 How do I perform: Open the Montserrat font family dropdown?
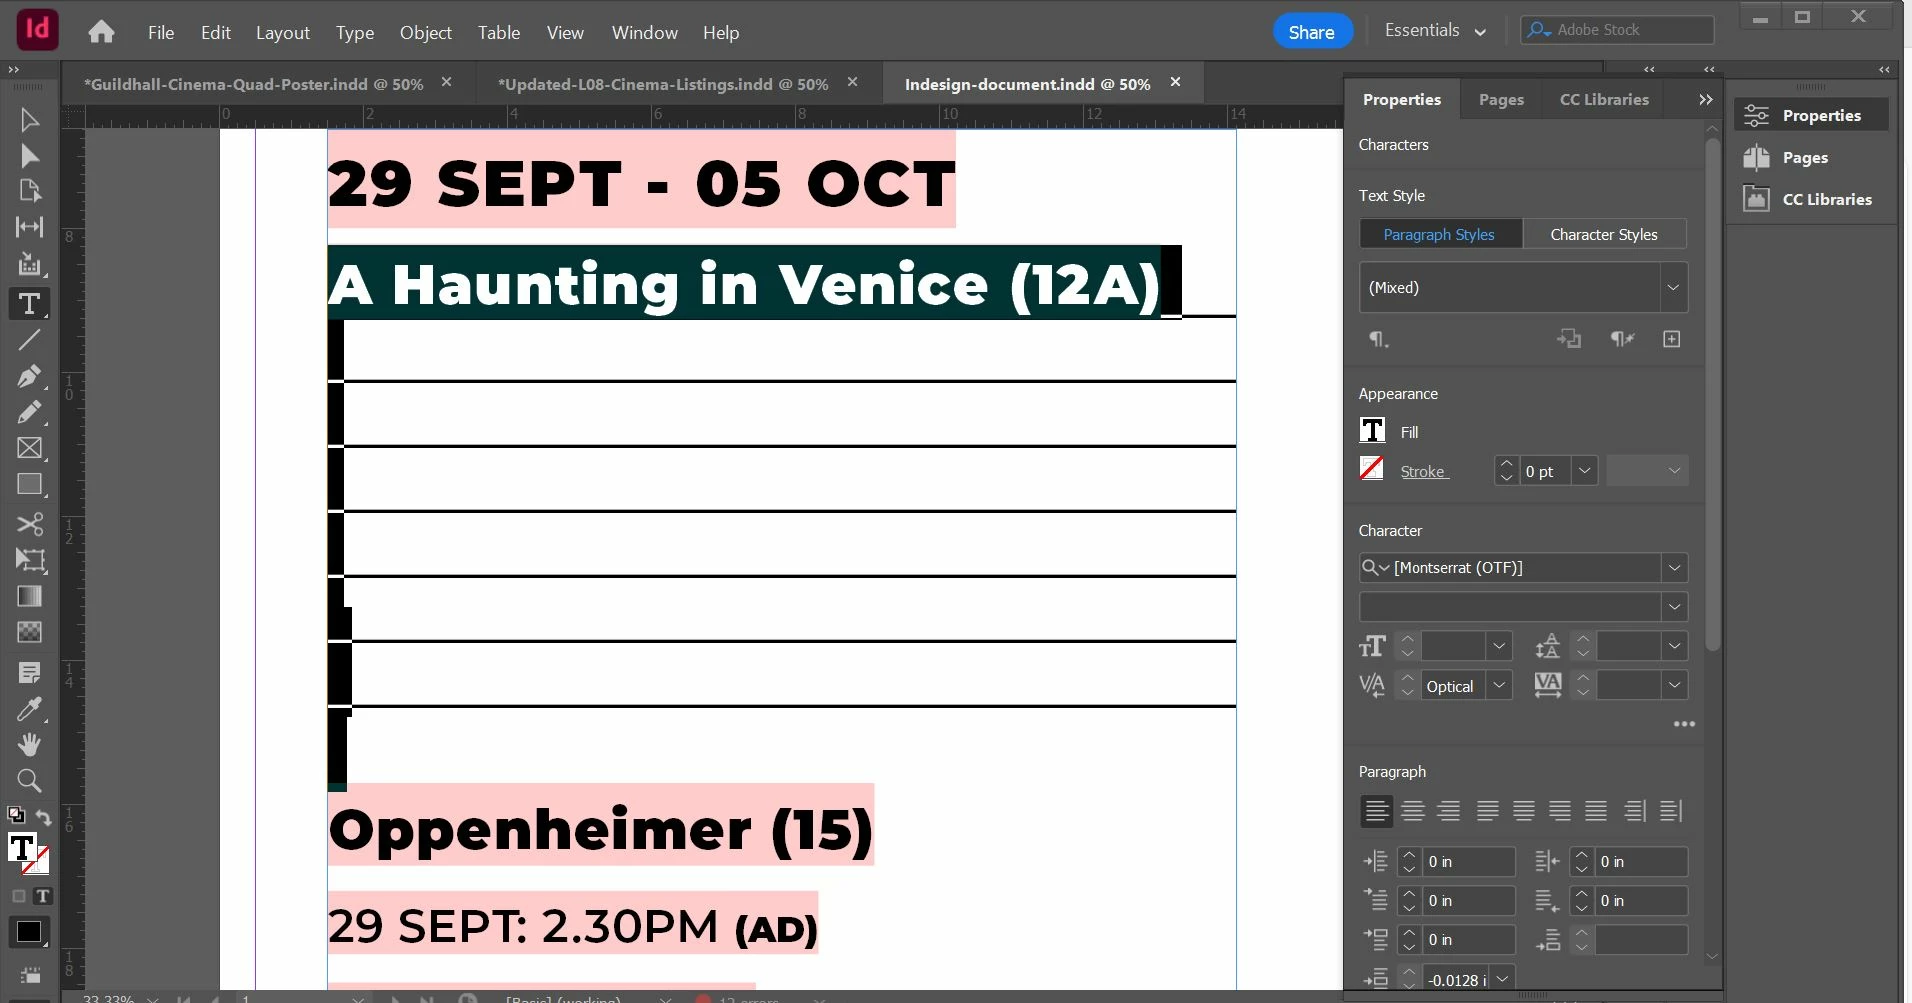[x=1674, y=568]
